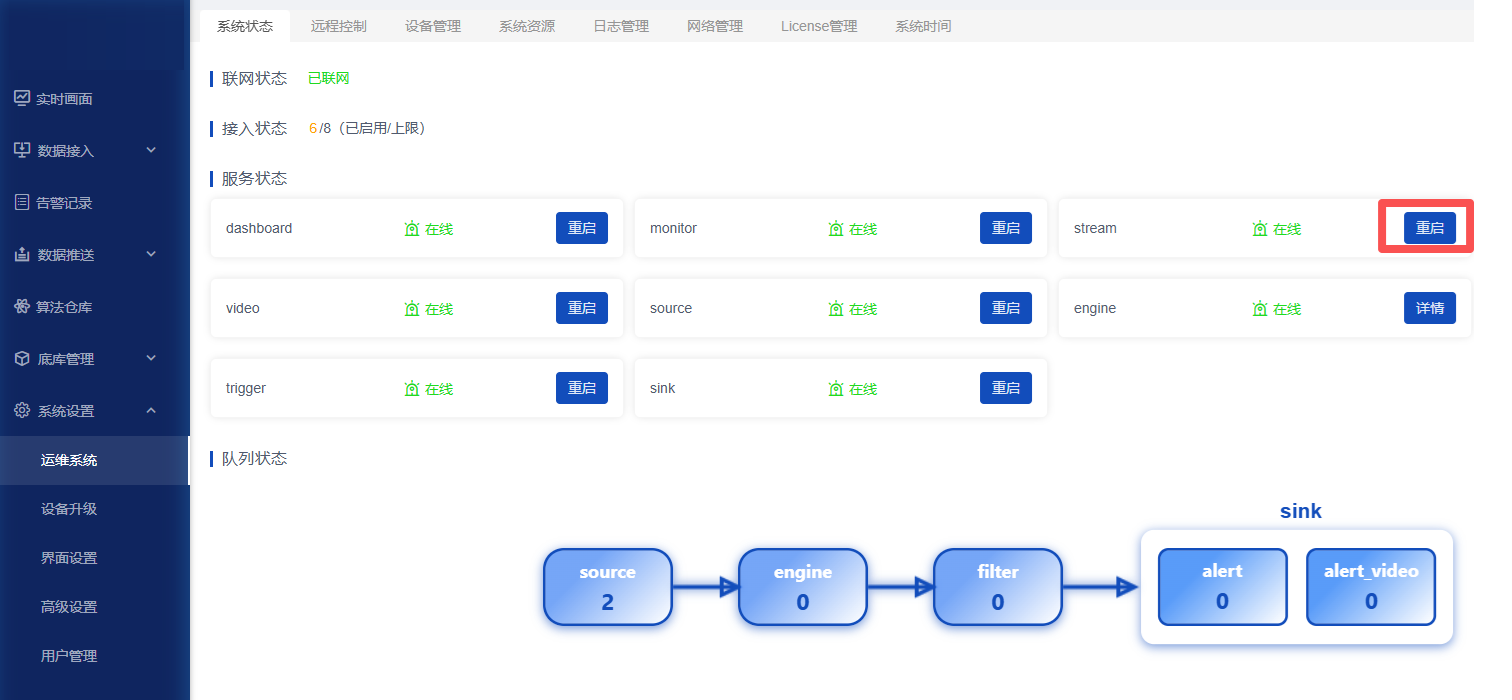The height and width of the screenshot is (700, 1512).
Task: Expand the 数据推送 chevron arrow
Action: (x=151, y=254)
